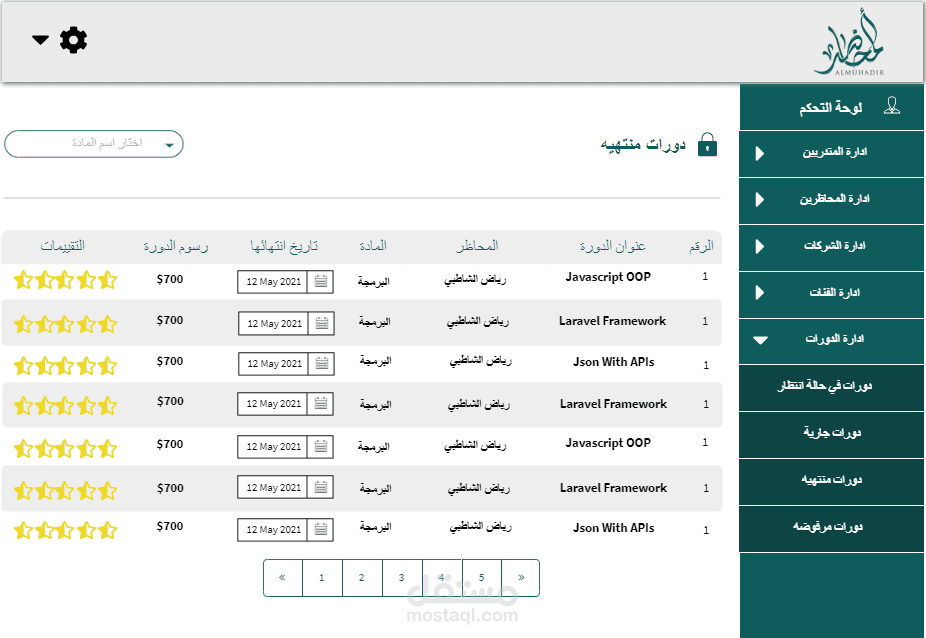Screen dimensions: 926x638
Task: Click عنوان الدورة column header
Action: [612, 246]
